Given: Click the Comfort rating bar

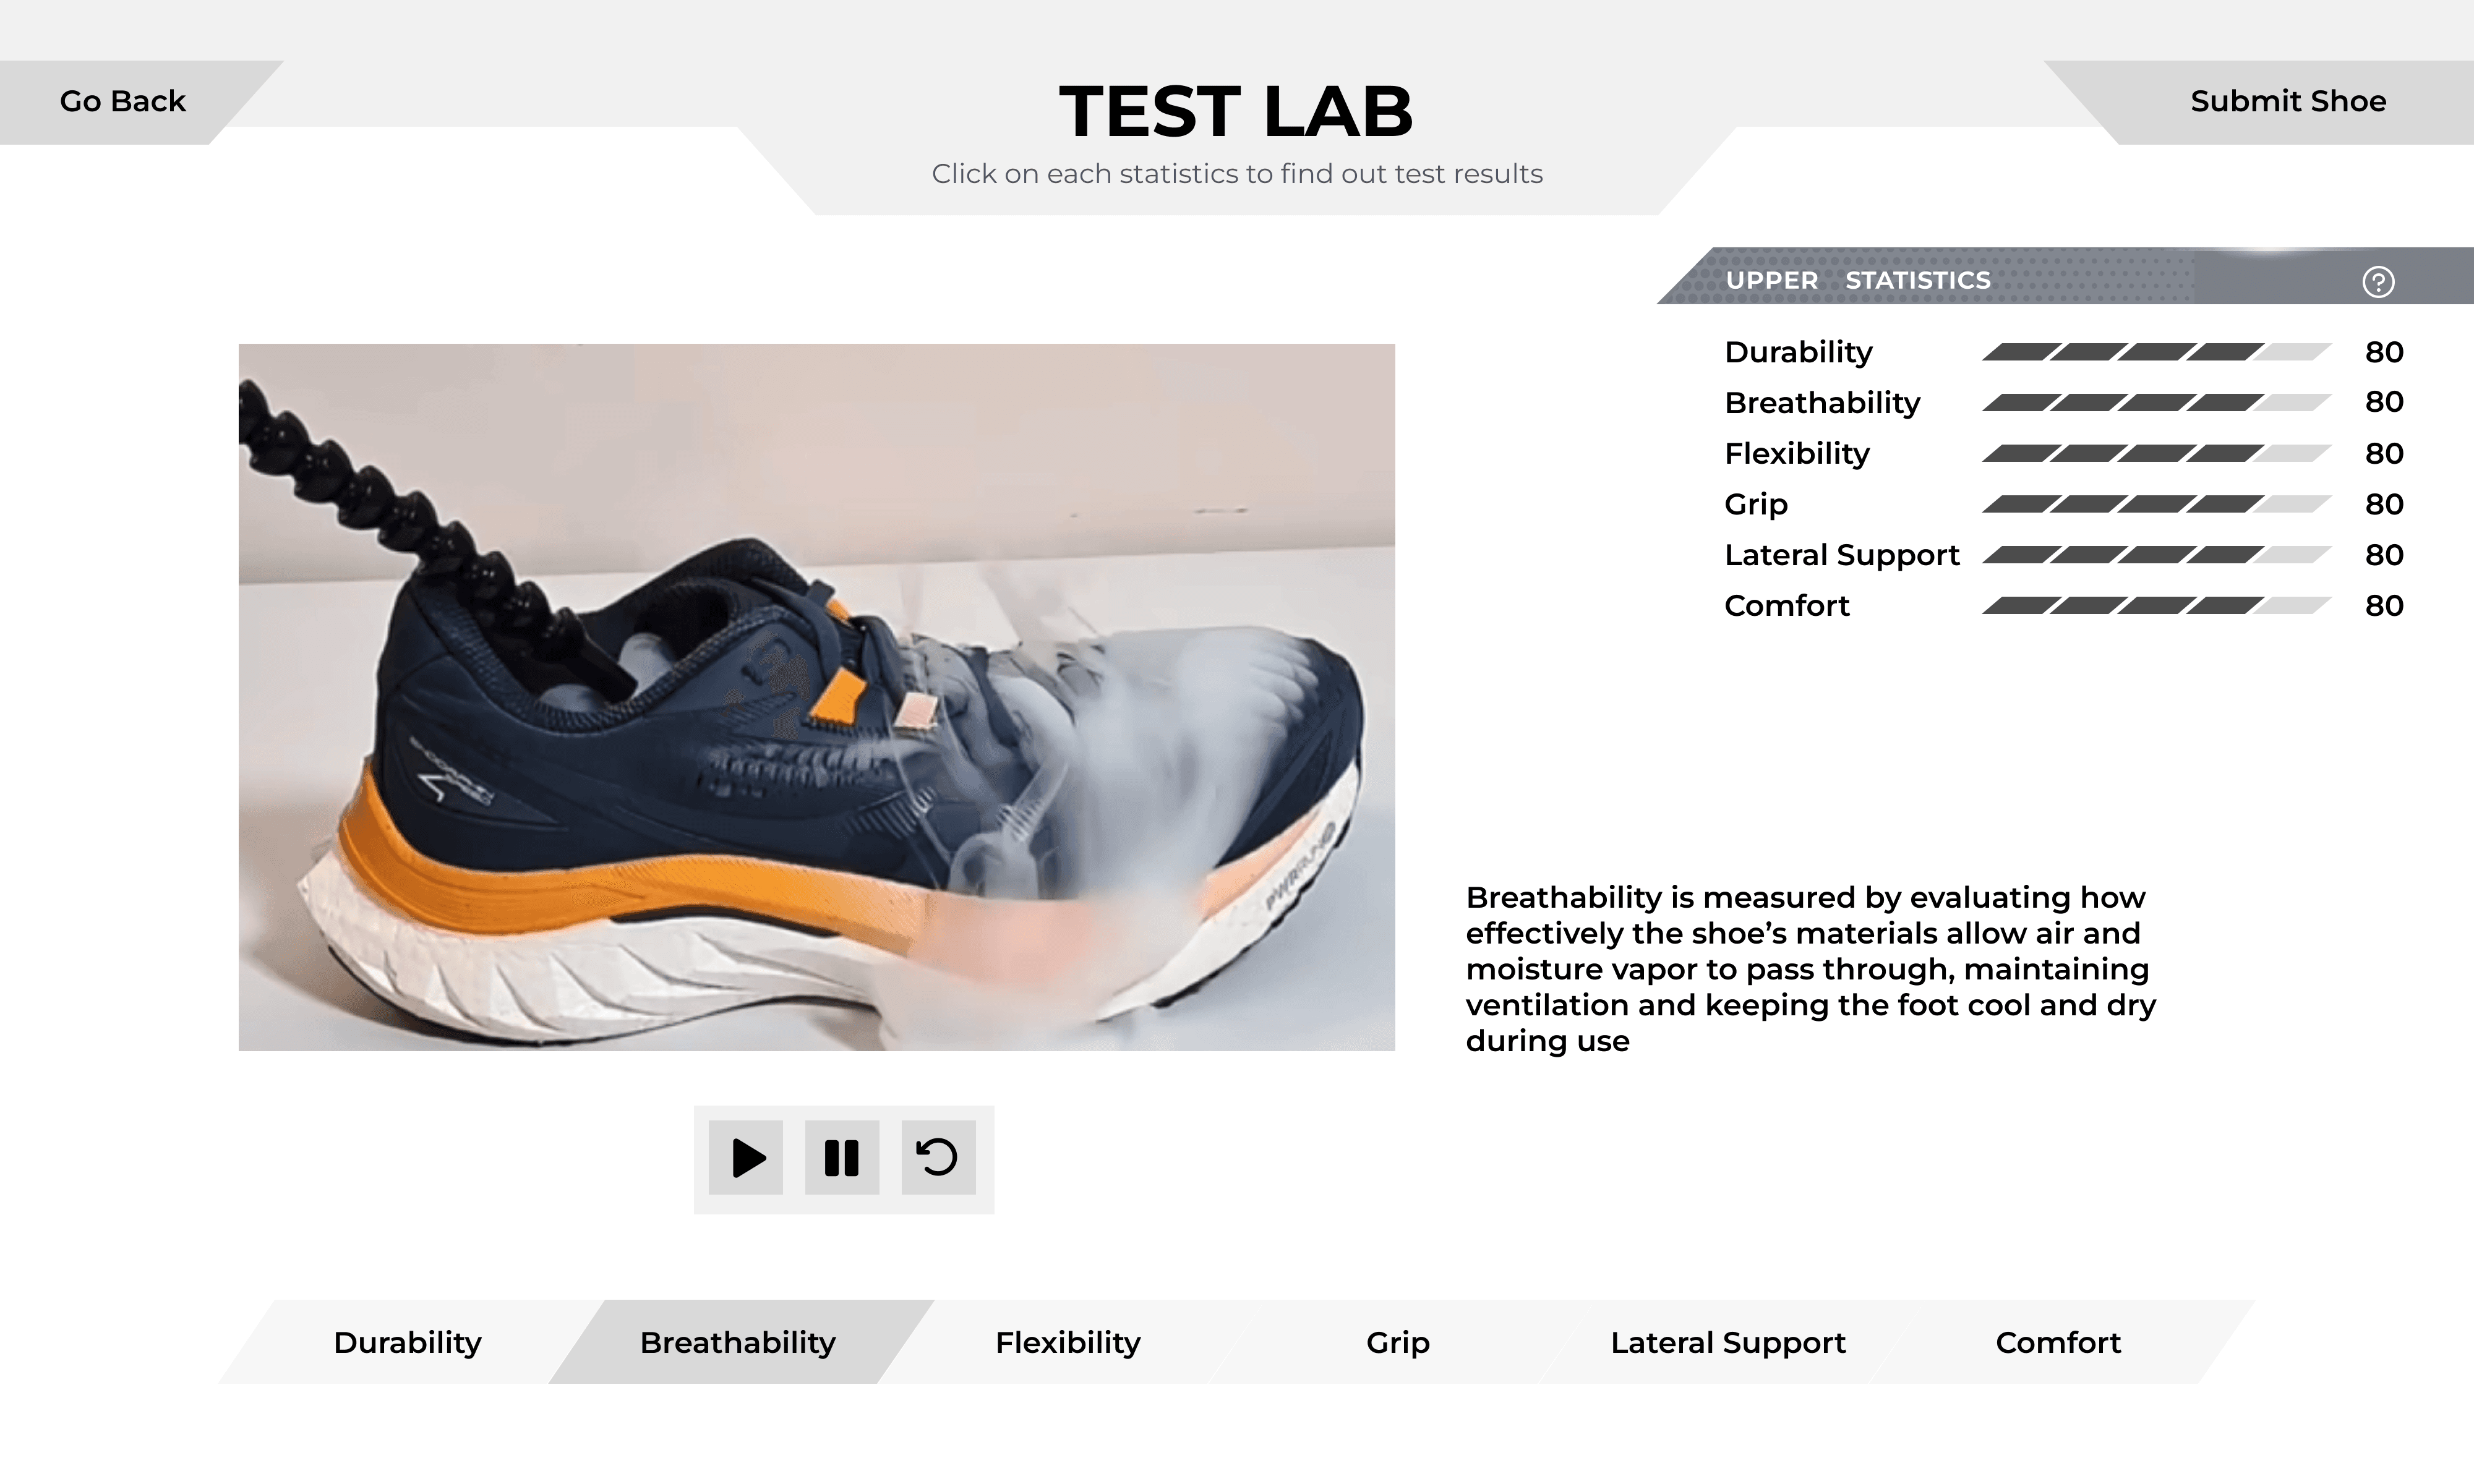Looking at the screenshot, I should [2157, 606].
